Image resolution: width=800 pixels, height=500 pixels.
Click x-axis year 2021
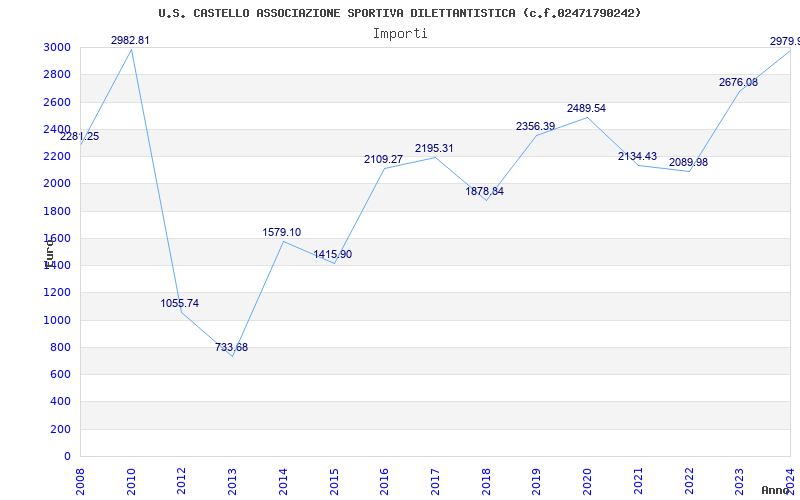pos(638,482)
